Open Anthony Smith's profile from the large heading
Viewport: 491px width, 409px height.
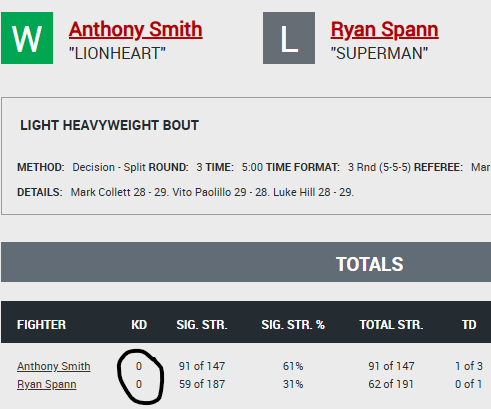click(136, 29)
